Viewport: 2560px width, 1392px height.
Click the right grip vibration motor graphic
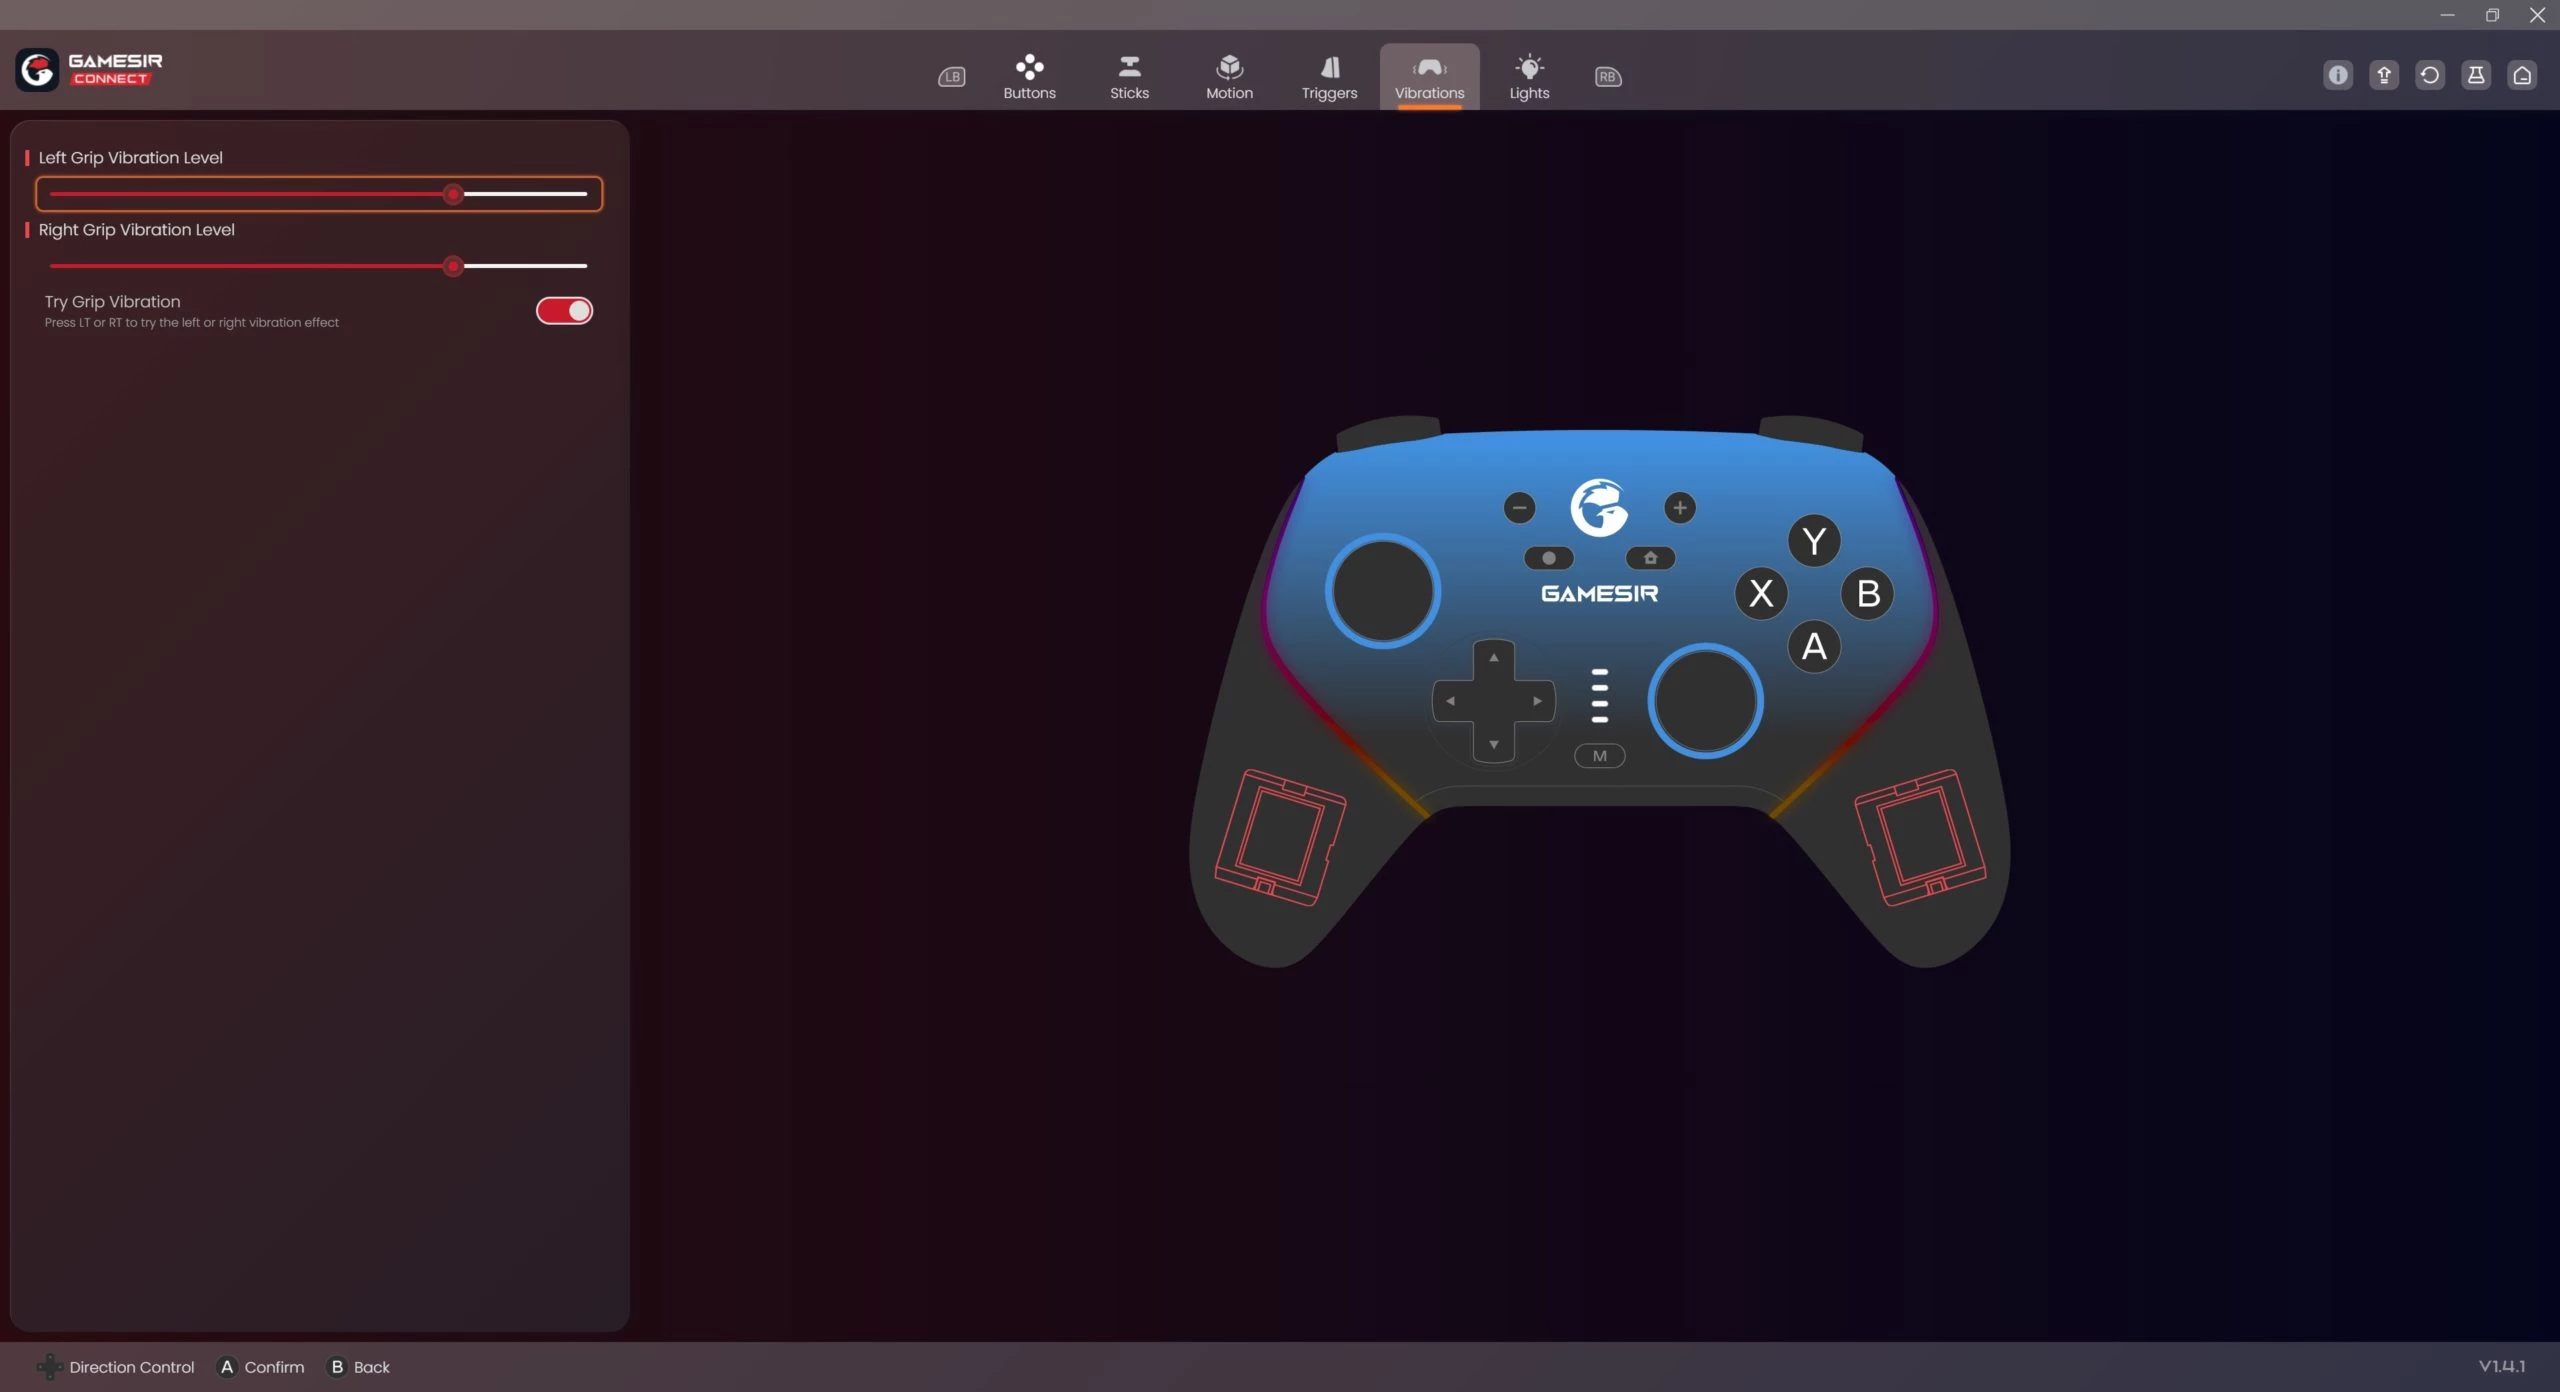click(1920, 836)
